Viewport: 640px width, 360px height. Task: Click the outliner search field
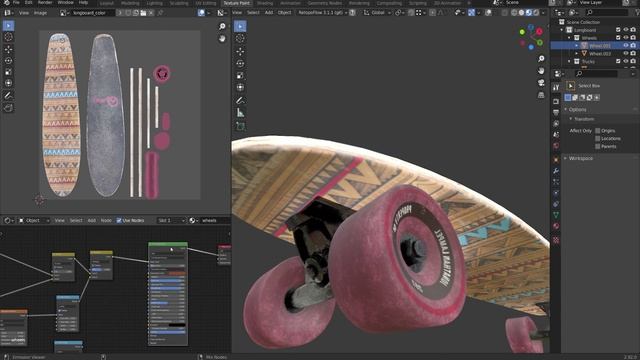(x=606, y=13)
